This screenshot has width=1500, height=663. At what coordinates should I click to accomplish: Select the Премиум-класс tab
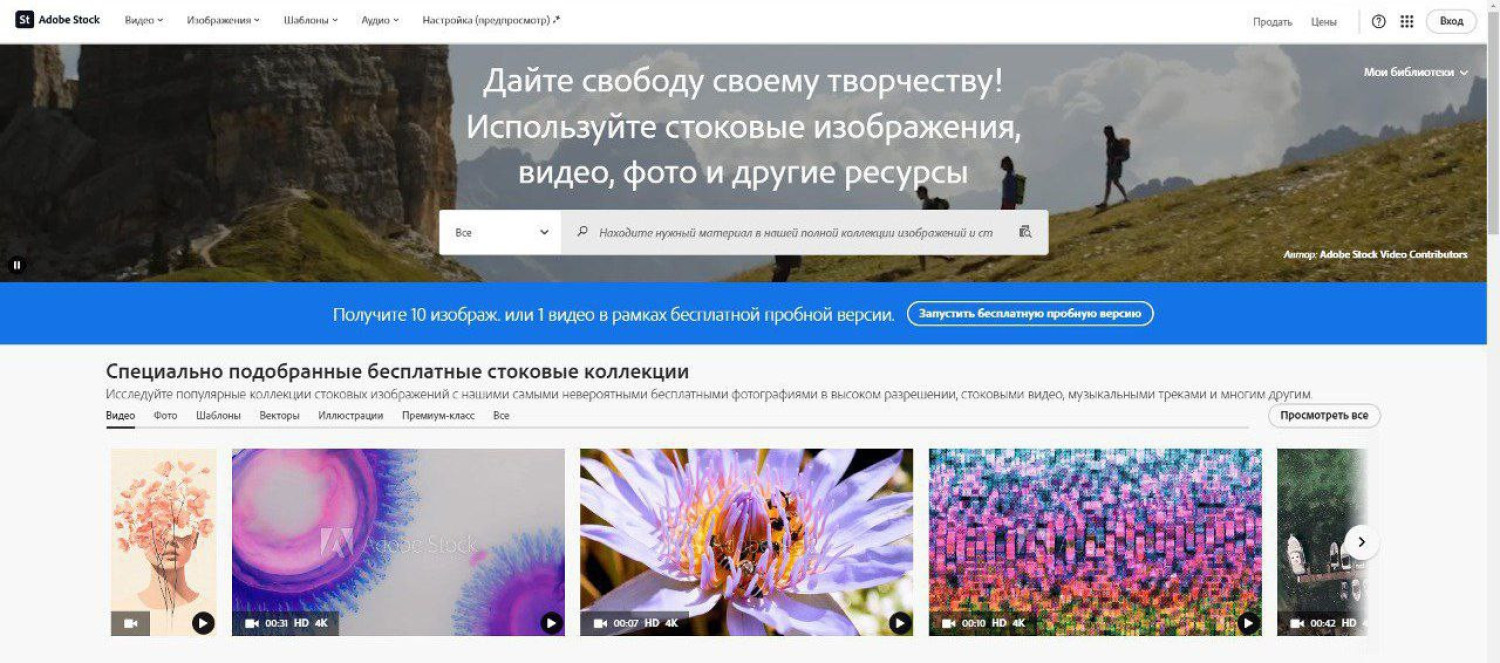(x=438, y=415)
